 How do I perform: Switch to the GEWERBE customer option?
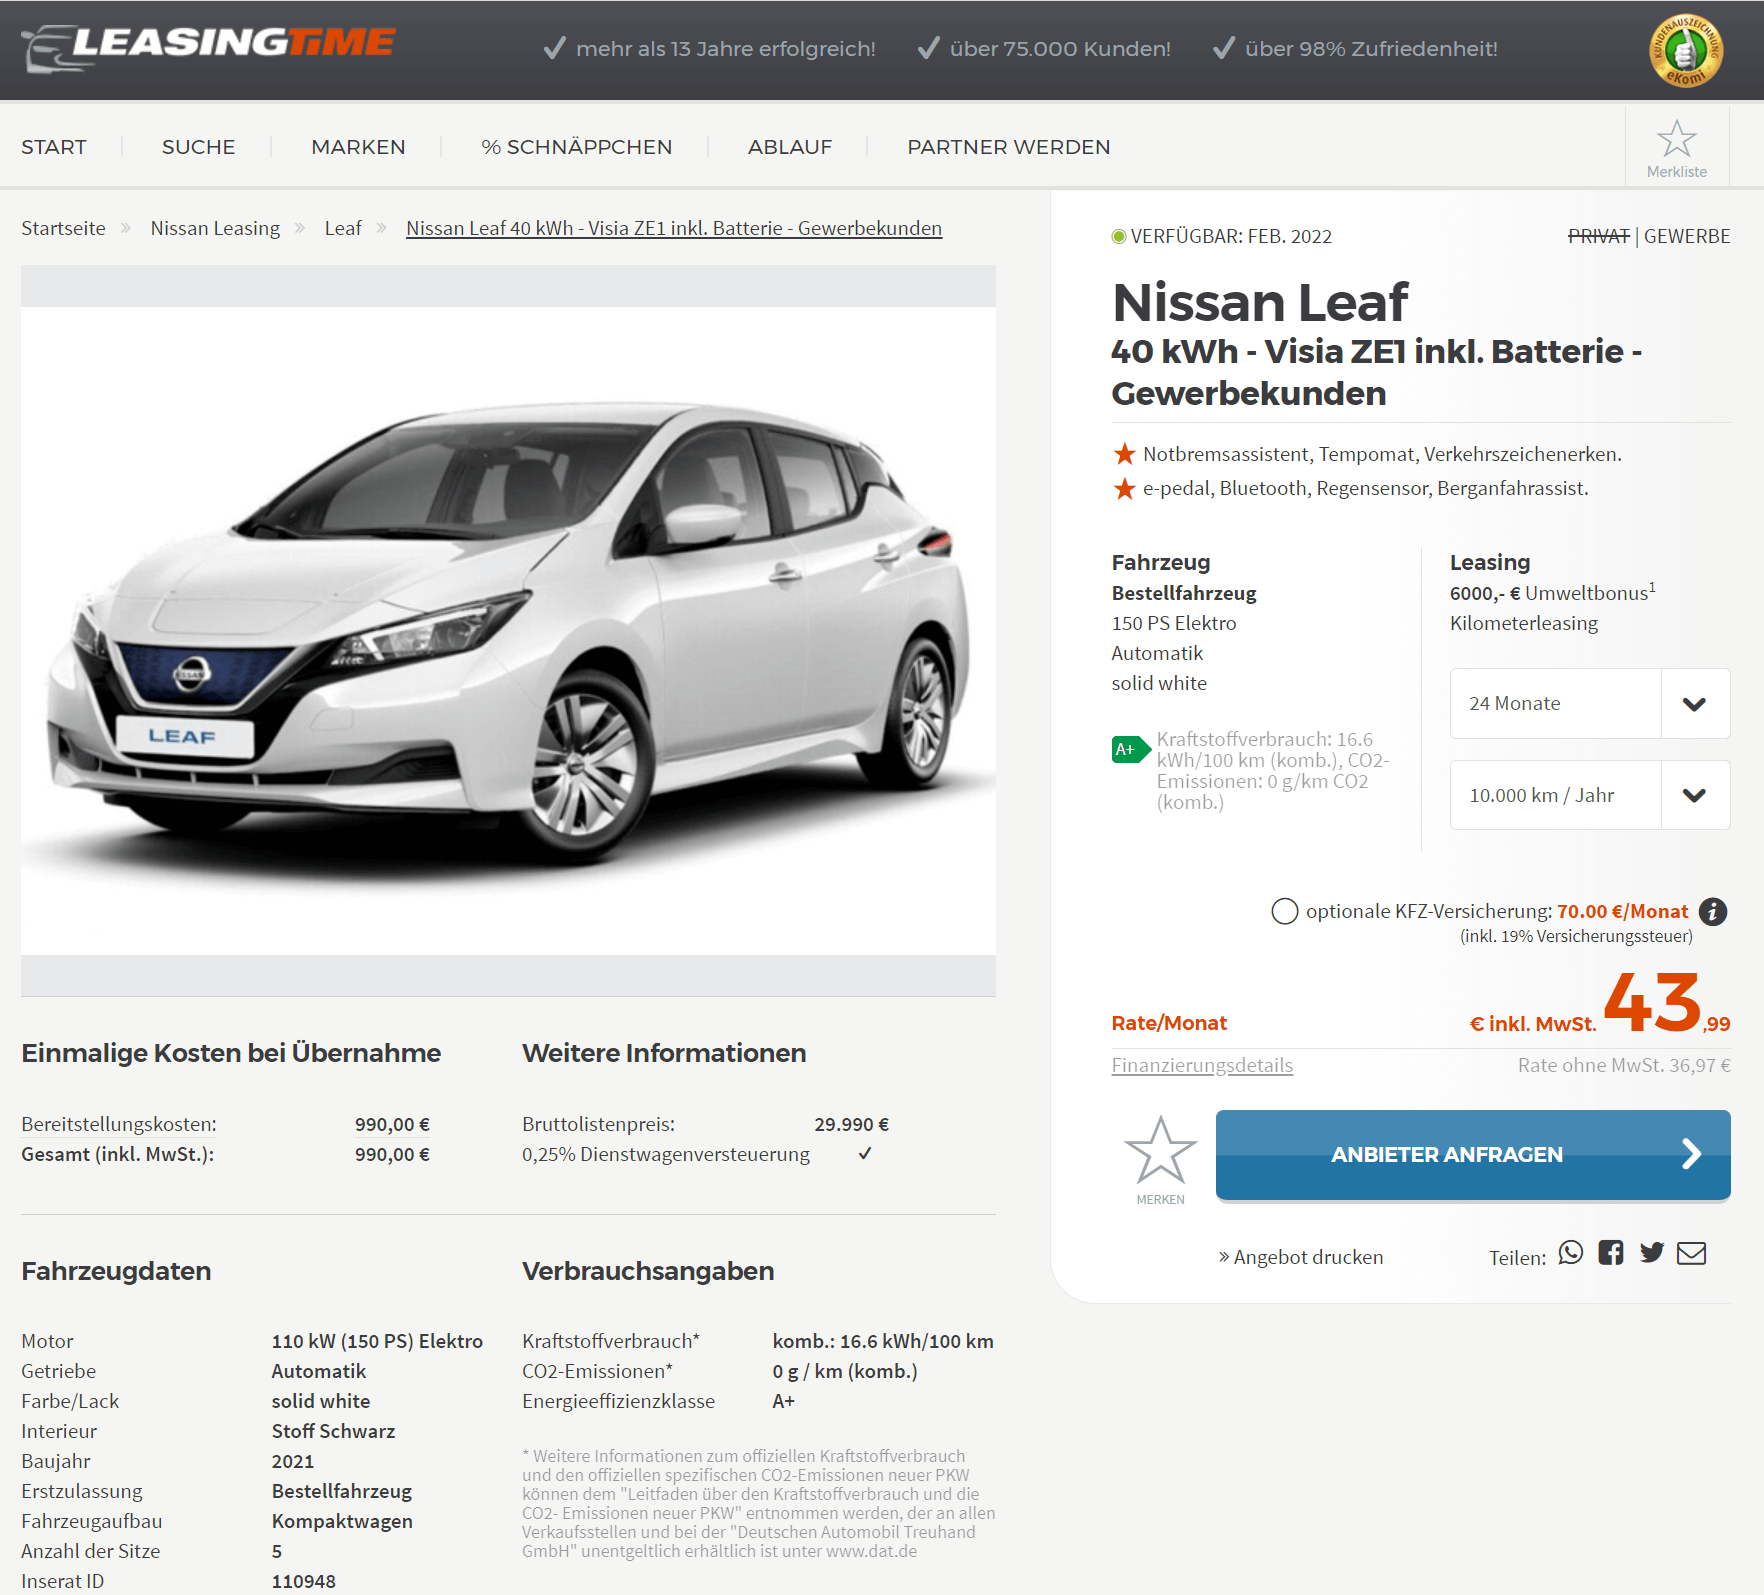point(1687,236)
